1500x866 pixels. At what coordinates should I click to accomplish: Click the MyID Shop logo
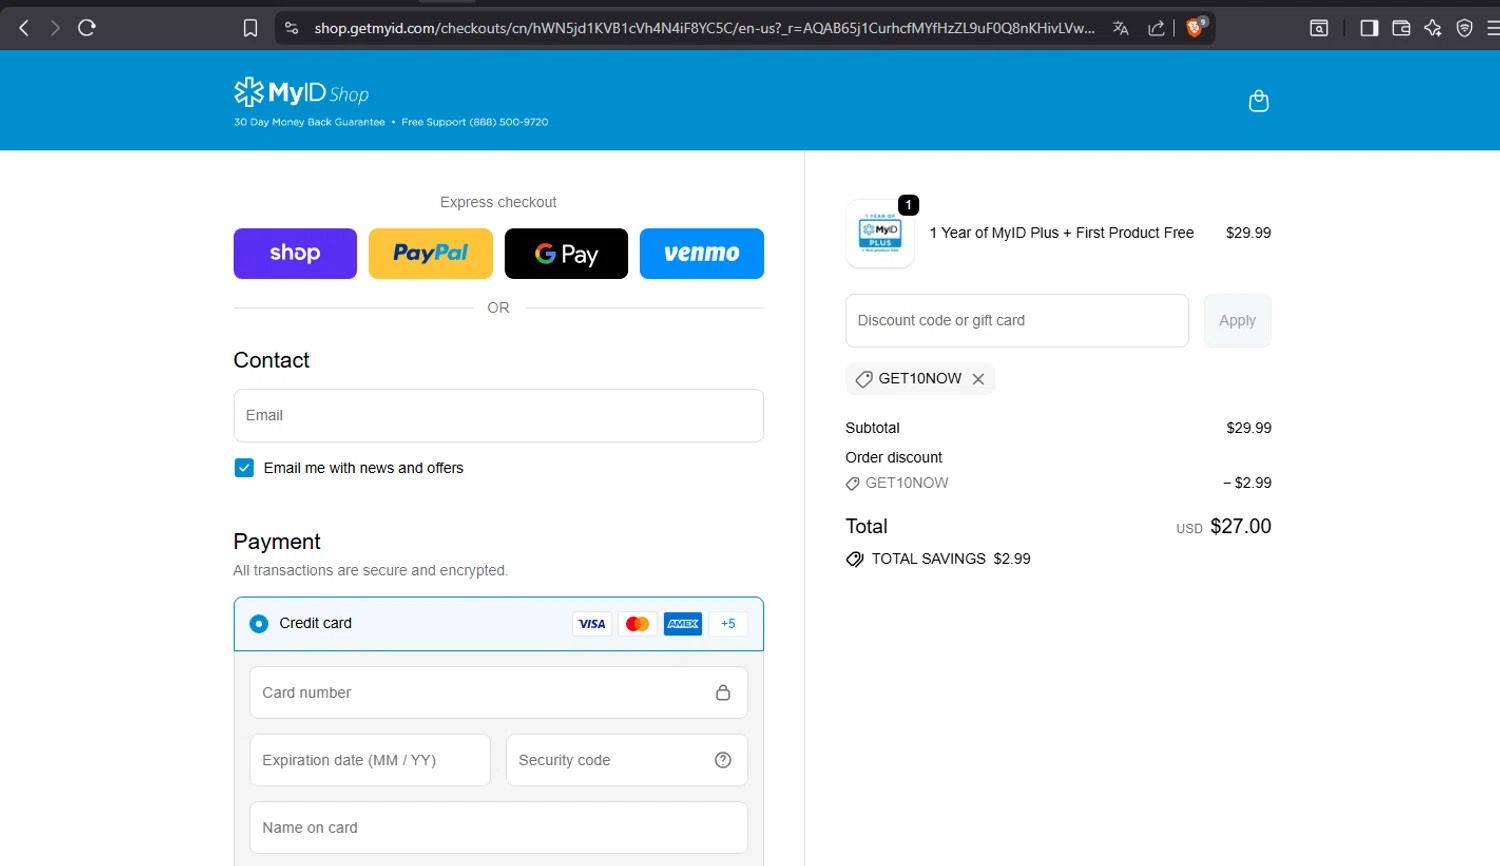[x=301, y=93]
